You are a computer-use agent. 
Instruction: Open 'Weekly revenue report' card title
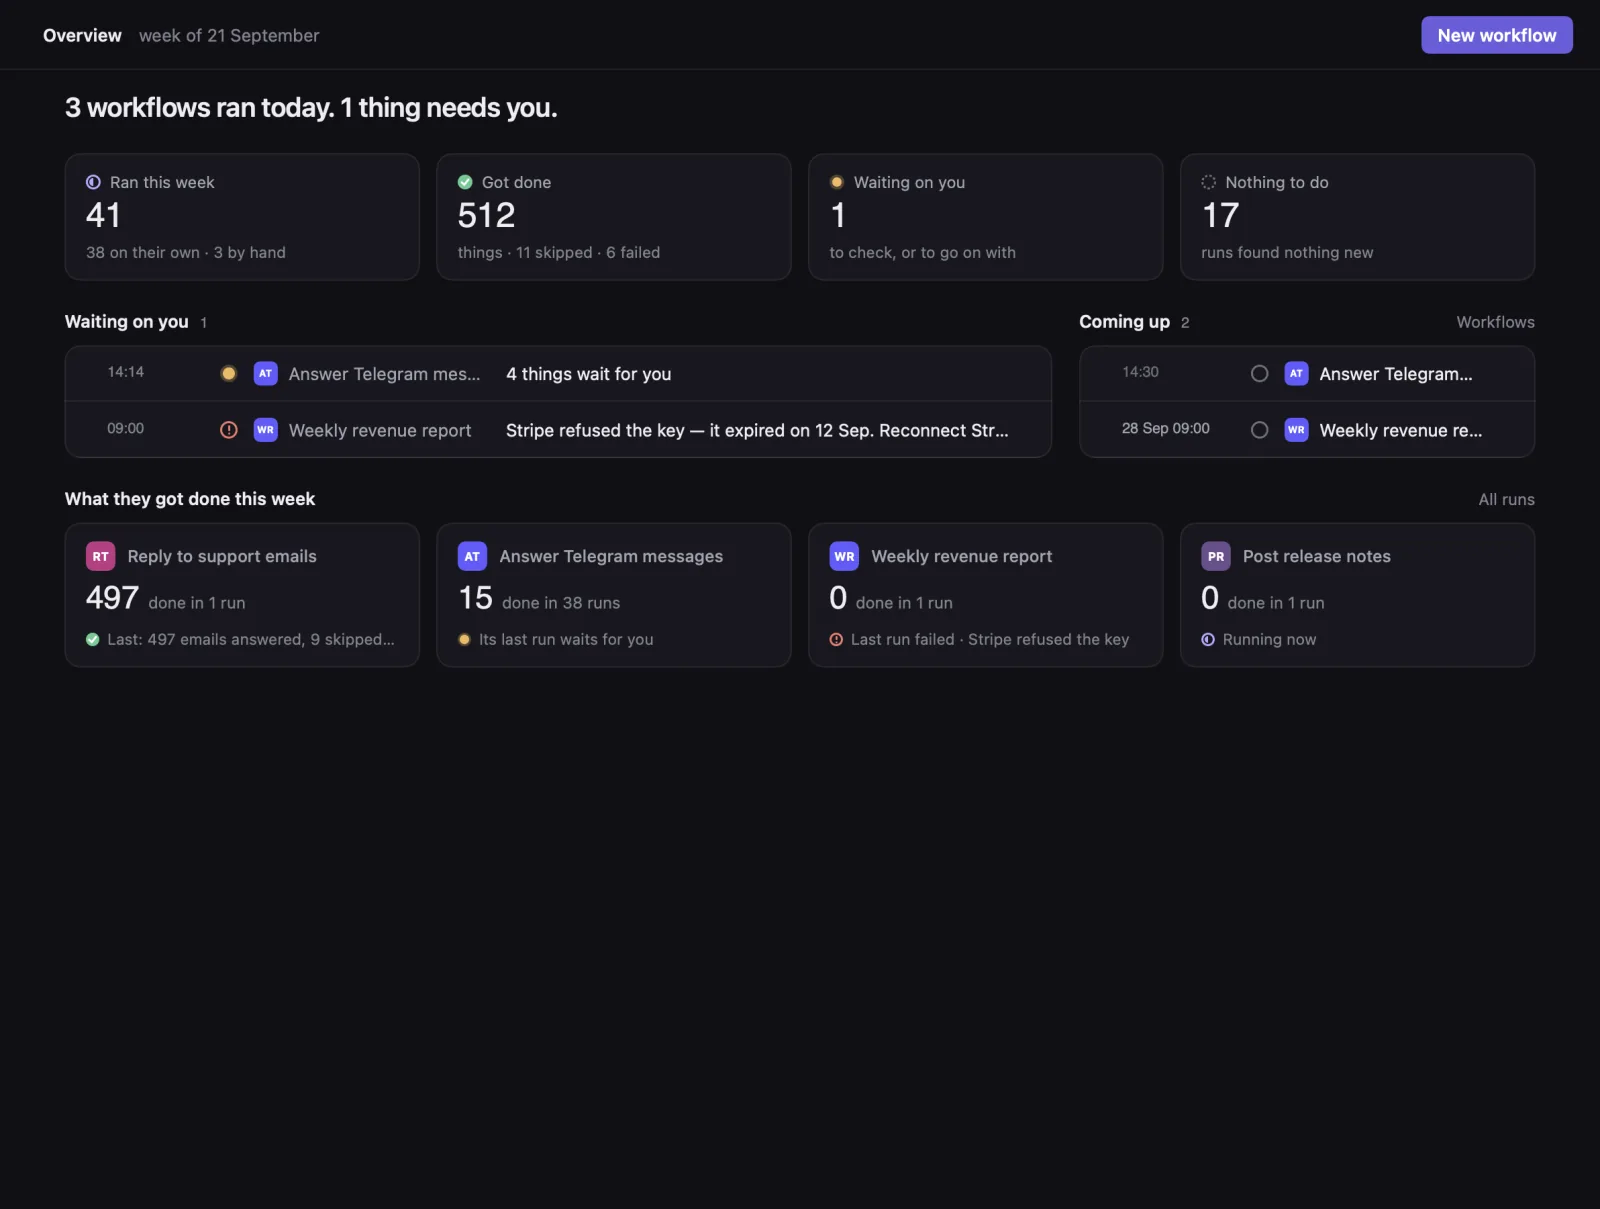pyautogui.click(x=961, y=556)
